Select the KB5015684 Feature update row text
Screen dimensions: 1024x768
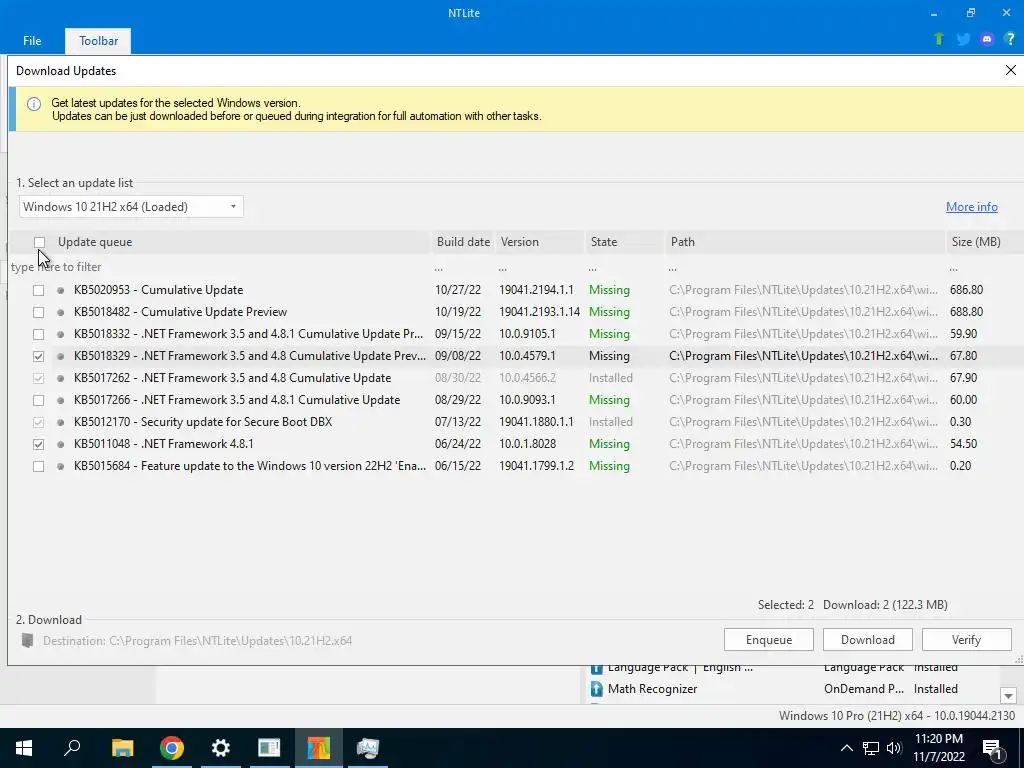pos(250,466)
